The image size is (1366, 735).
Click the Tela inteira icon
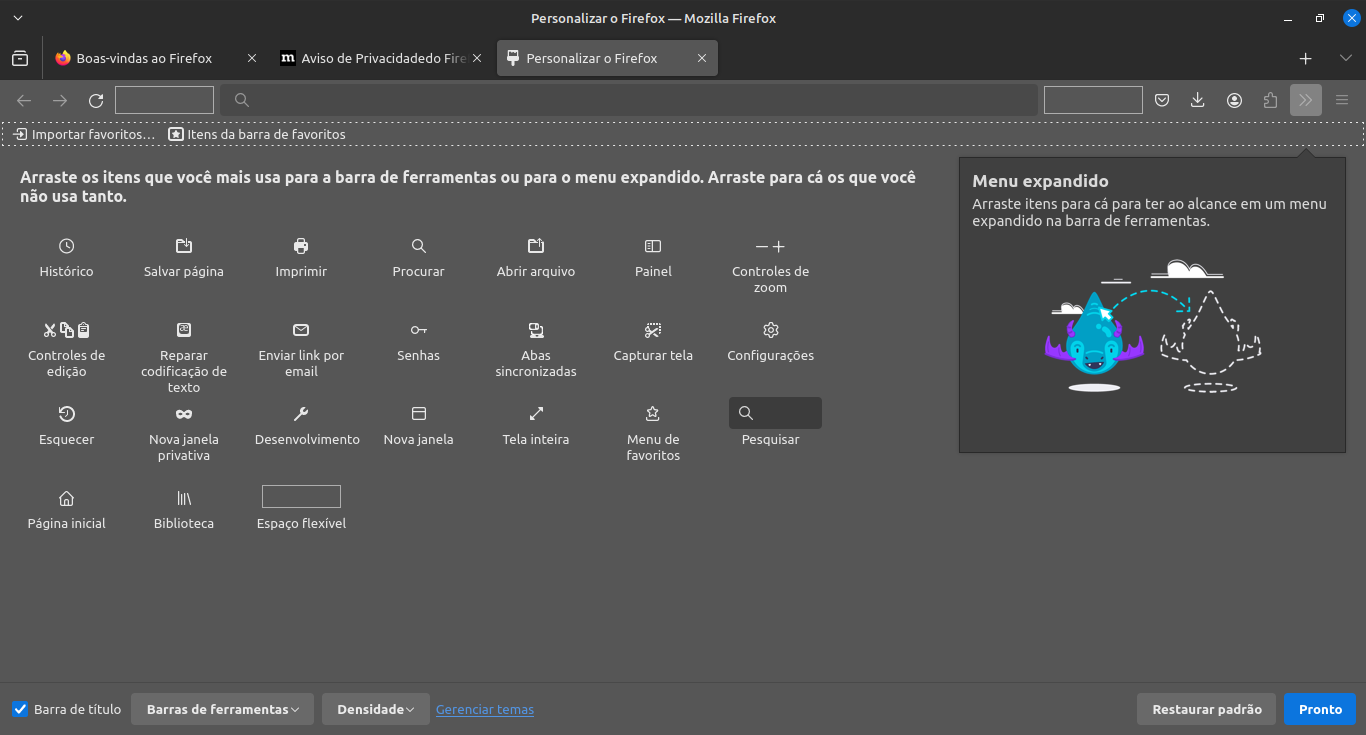[x=536, y=414]
